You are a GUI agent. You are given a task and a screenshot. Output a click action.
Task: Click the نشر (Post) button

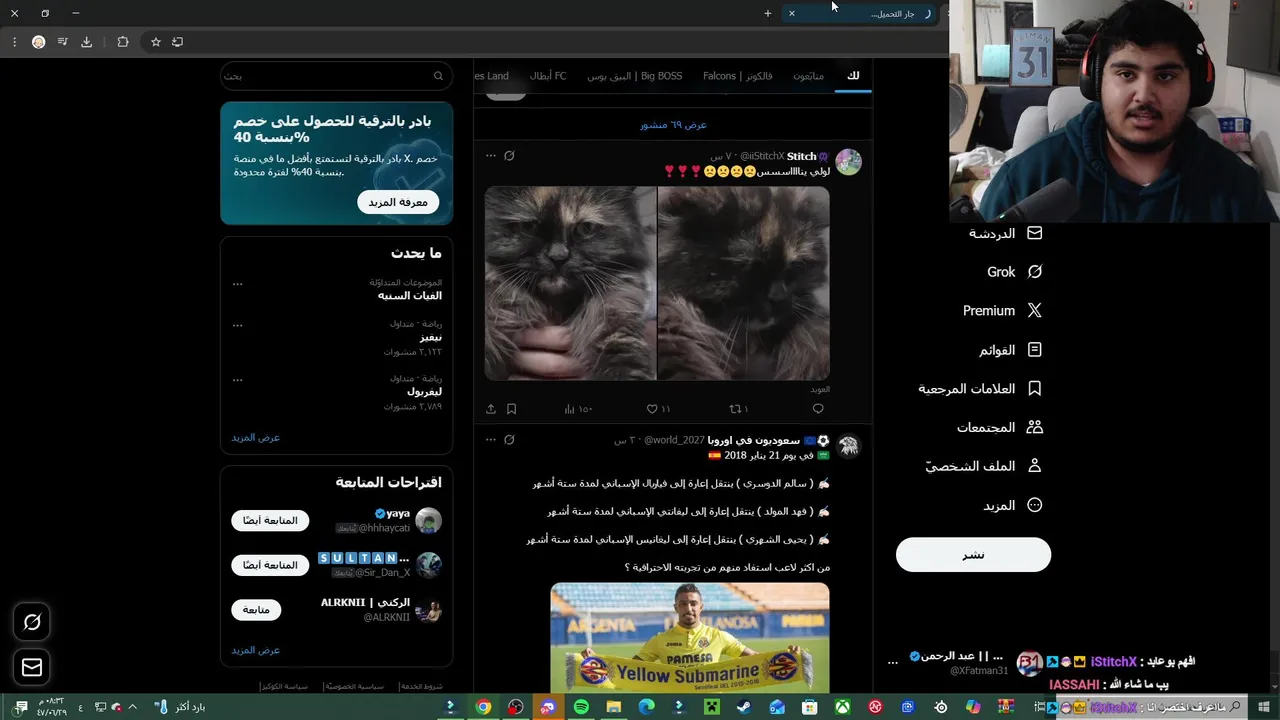[973, 555]
